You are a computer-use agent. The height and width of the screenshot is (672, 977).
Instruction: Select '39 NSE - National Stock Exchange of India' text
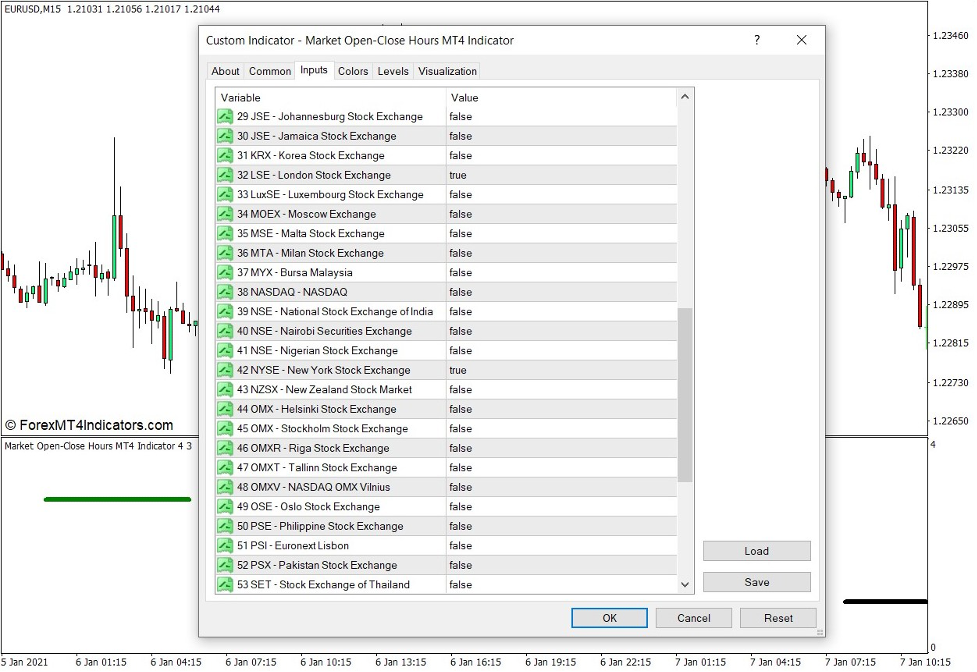click(x=335, y=311)
